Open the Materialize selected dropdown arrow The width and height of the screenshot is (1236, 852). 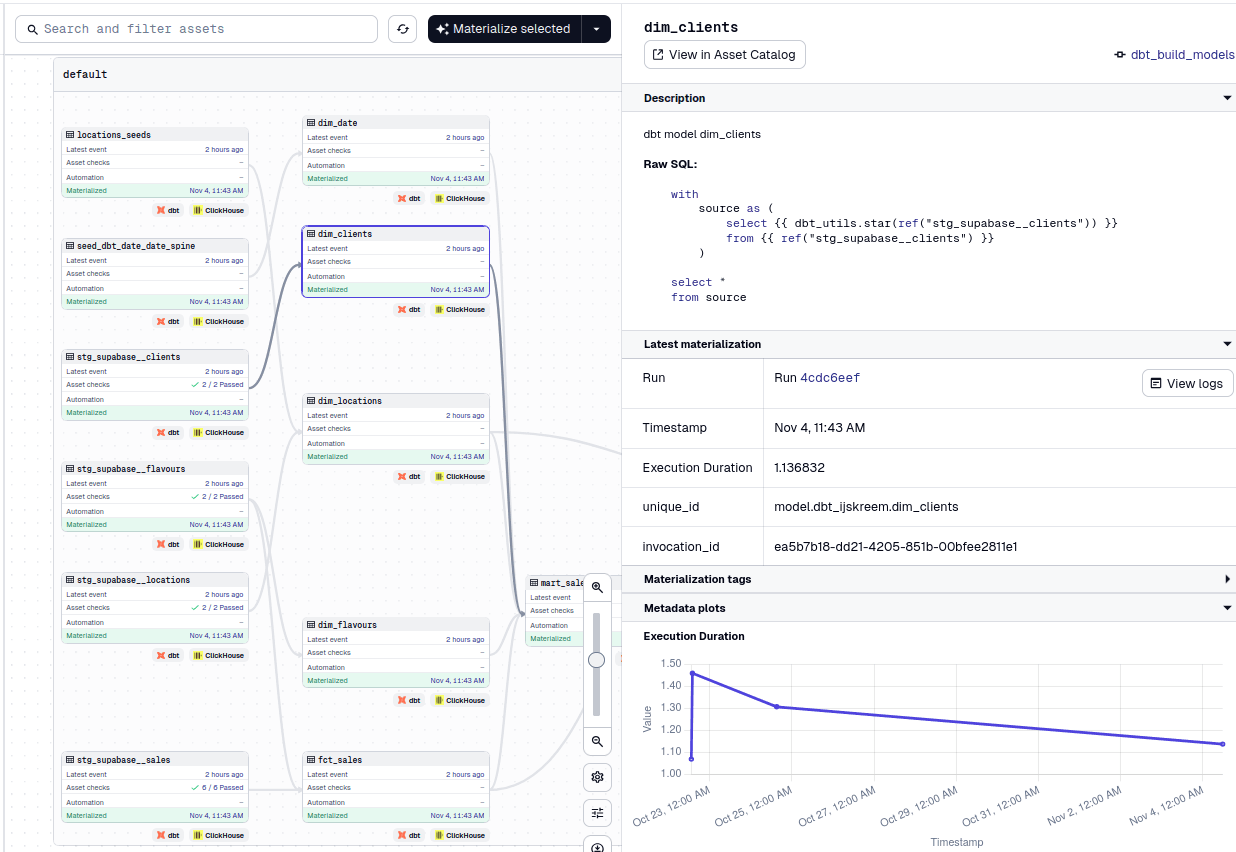point(596,29)
